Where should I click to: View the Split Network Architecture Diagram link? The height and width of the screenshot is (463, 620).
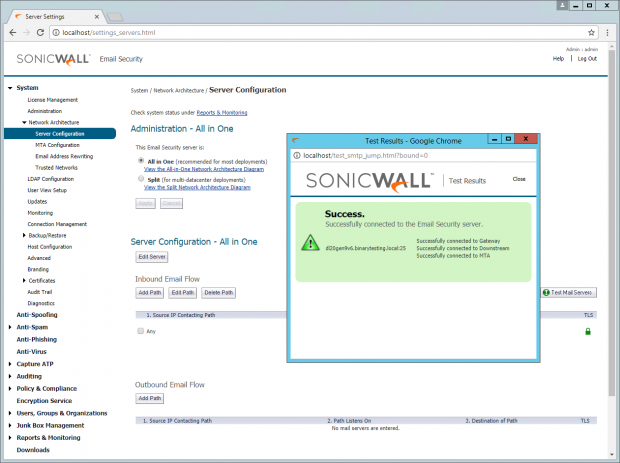point(197,187)
